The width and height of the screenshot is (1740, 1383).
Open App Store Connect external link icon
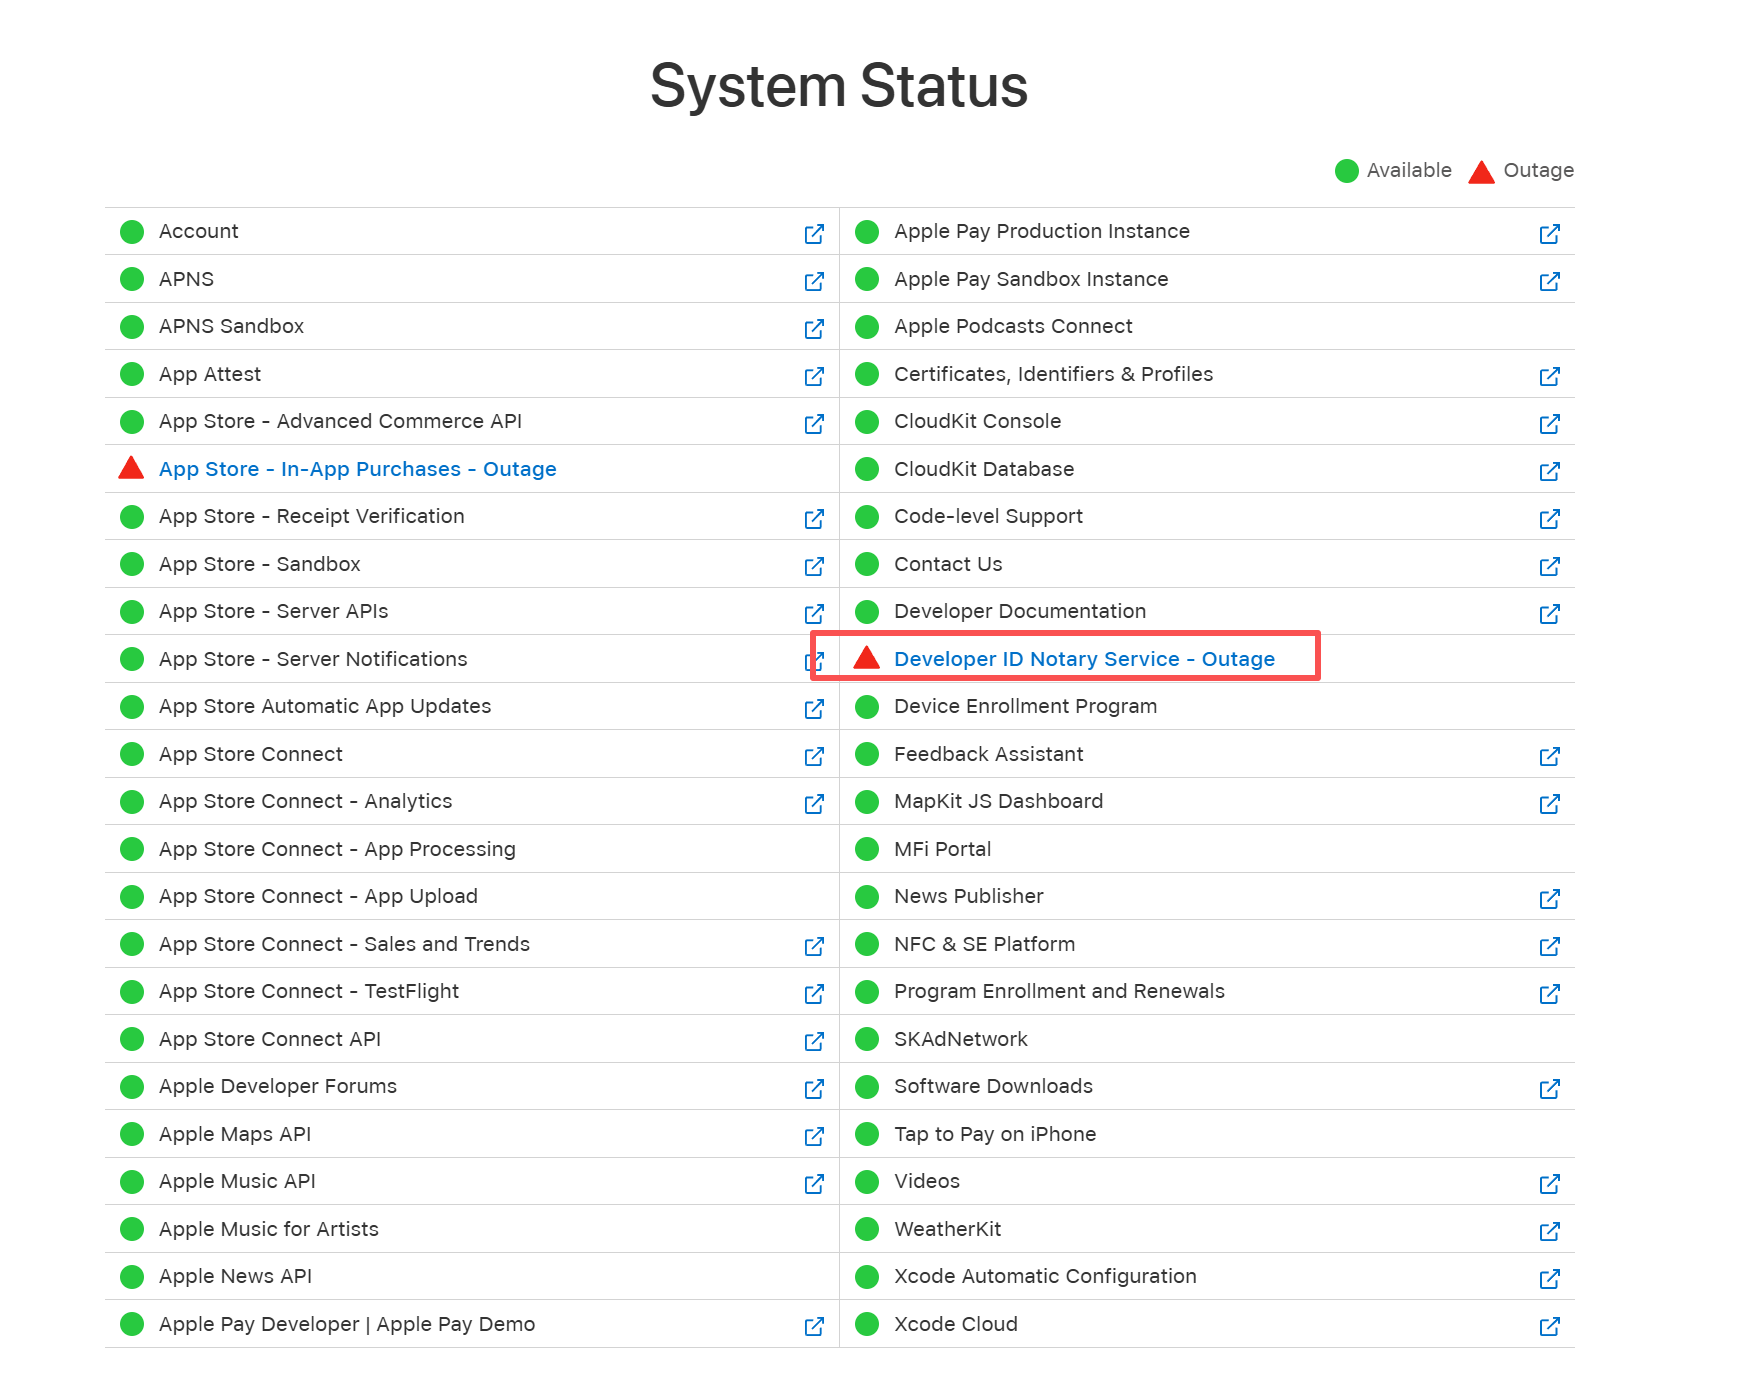814,756
